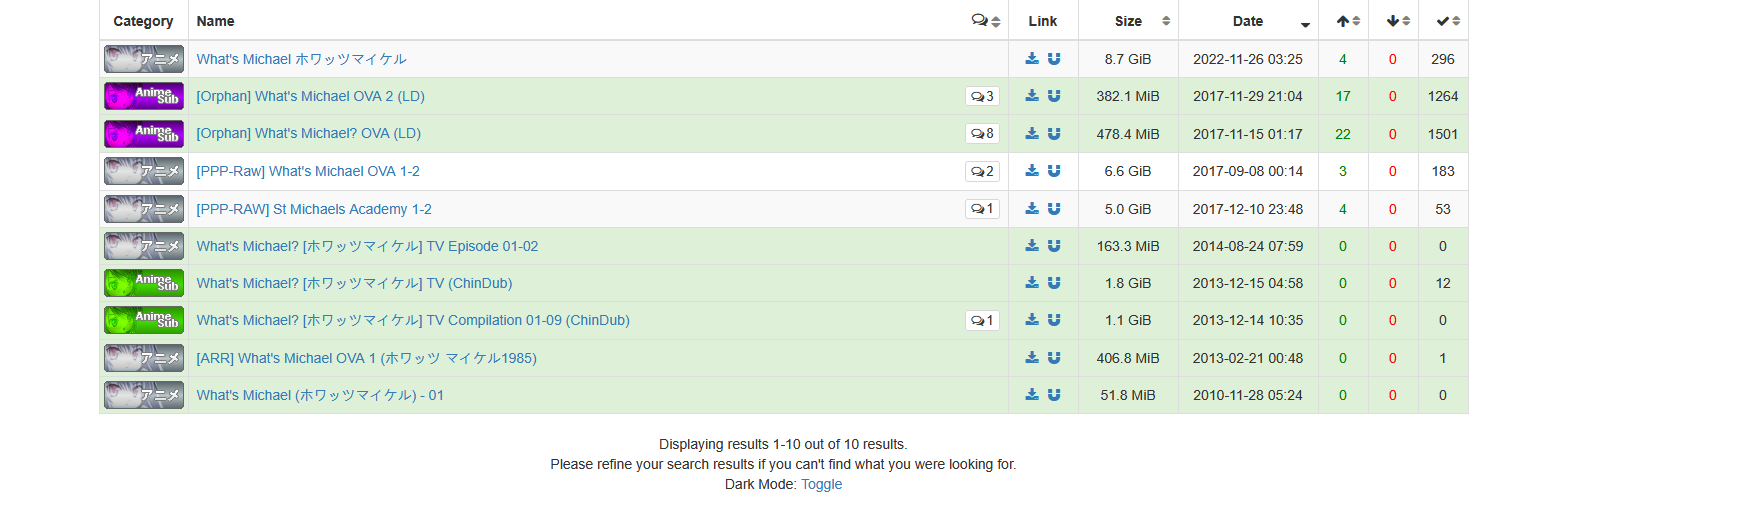This screenshot has width=1763, height=515.
Task: Toggle dark mode
Action: (821, 484)
